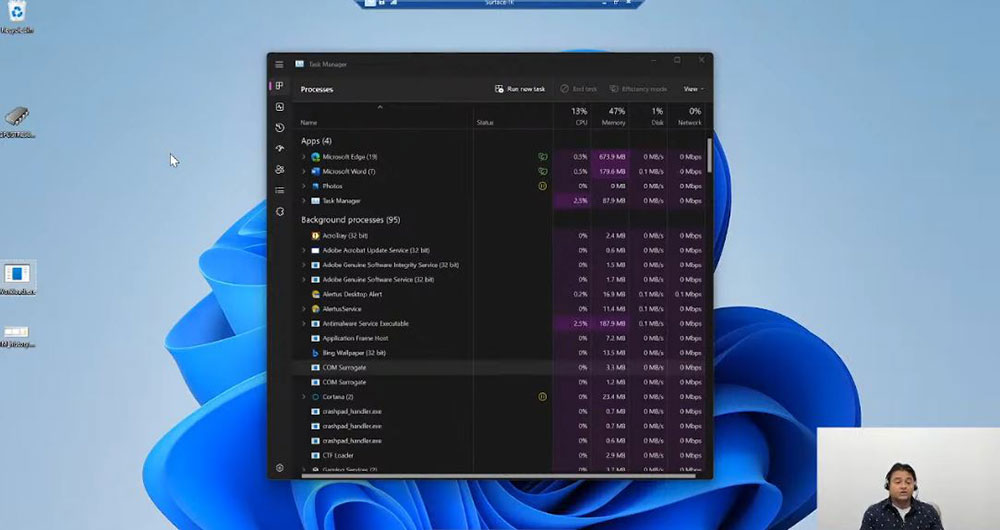
Task: Expand Antimalware Service Executable entry
Action: click(x=304, y=324)
